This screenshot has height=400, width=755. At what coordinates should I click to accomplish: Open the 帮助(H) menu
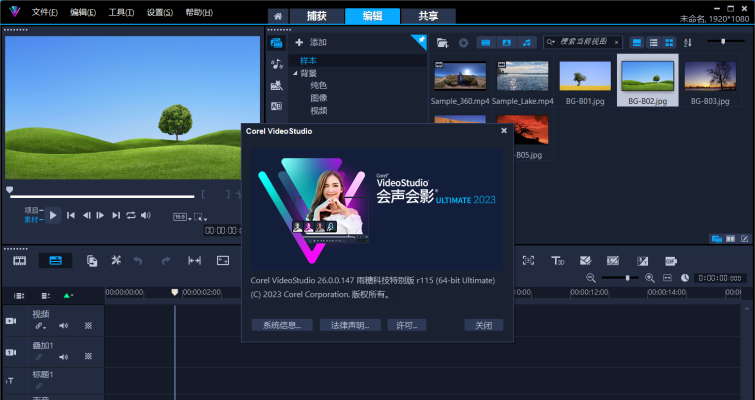pos(199,13)
